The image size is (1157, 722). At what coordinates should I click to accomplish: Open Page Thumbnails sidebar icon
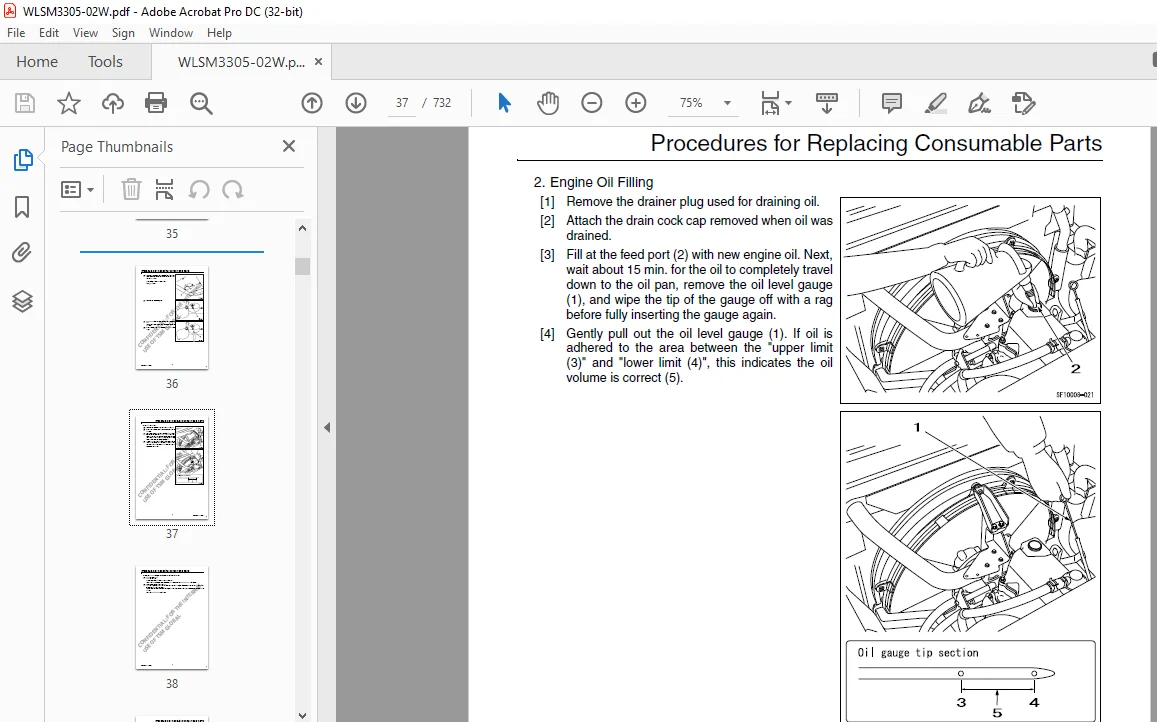point(23,159)
